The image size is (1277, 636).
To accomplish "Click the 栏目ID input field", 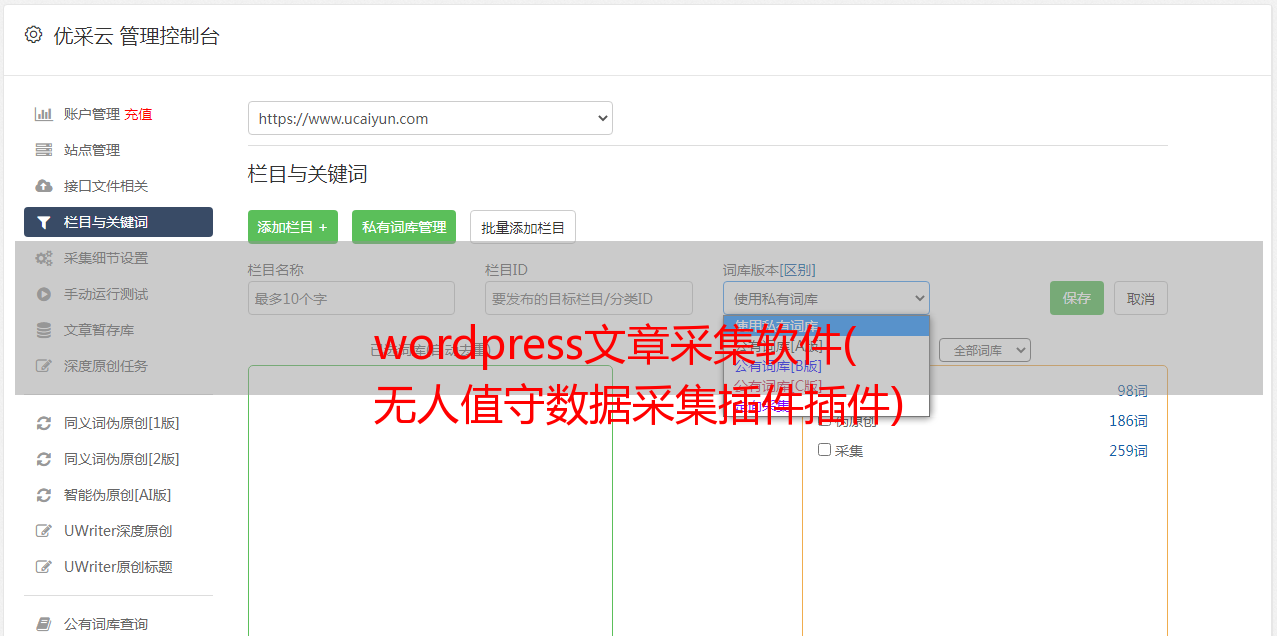I will tap(589, 298).
